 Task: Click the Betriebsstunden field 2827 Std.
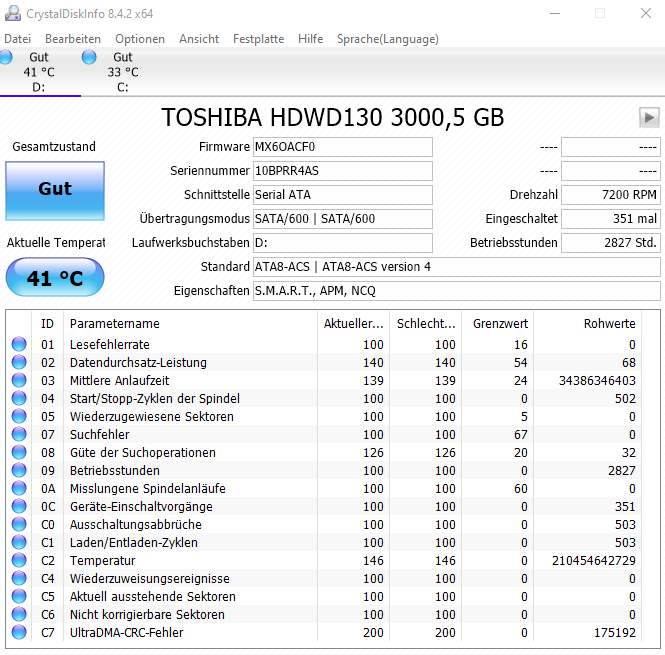pos(611,243)
